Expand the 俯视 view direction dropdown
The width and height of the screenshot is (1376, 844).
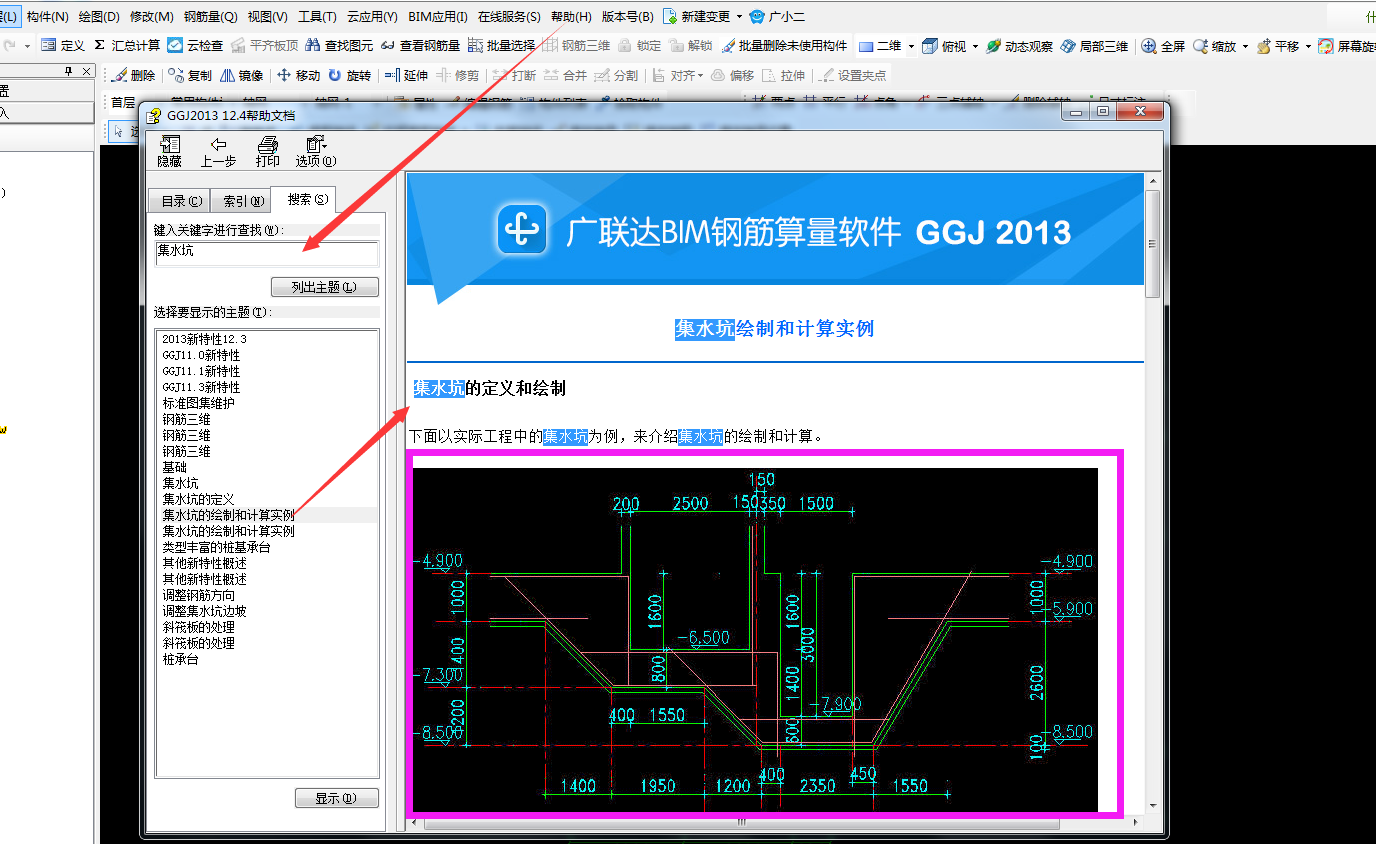point(975,46)
